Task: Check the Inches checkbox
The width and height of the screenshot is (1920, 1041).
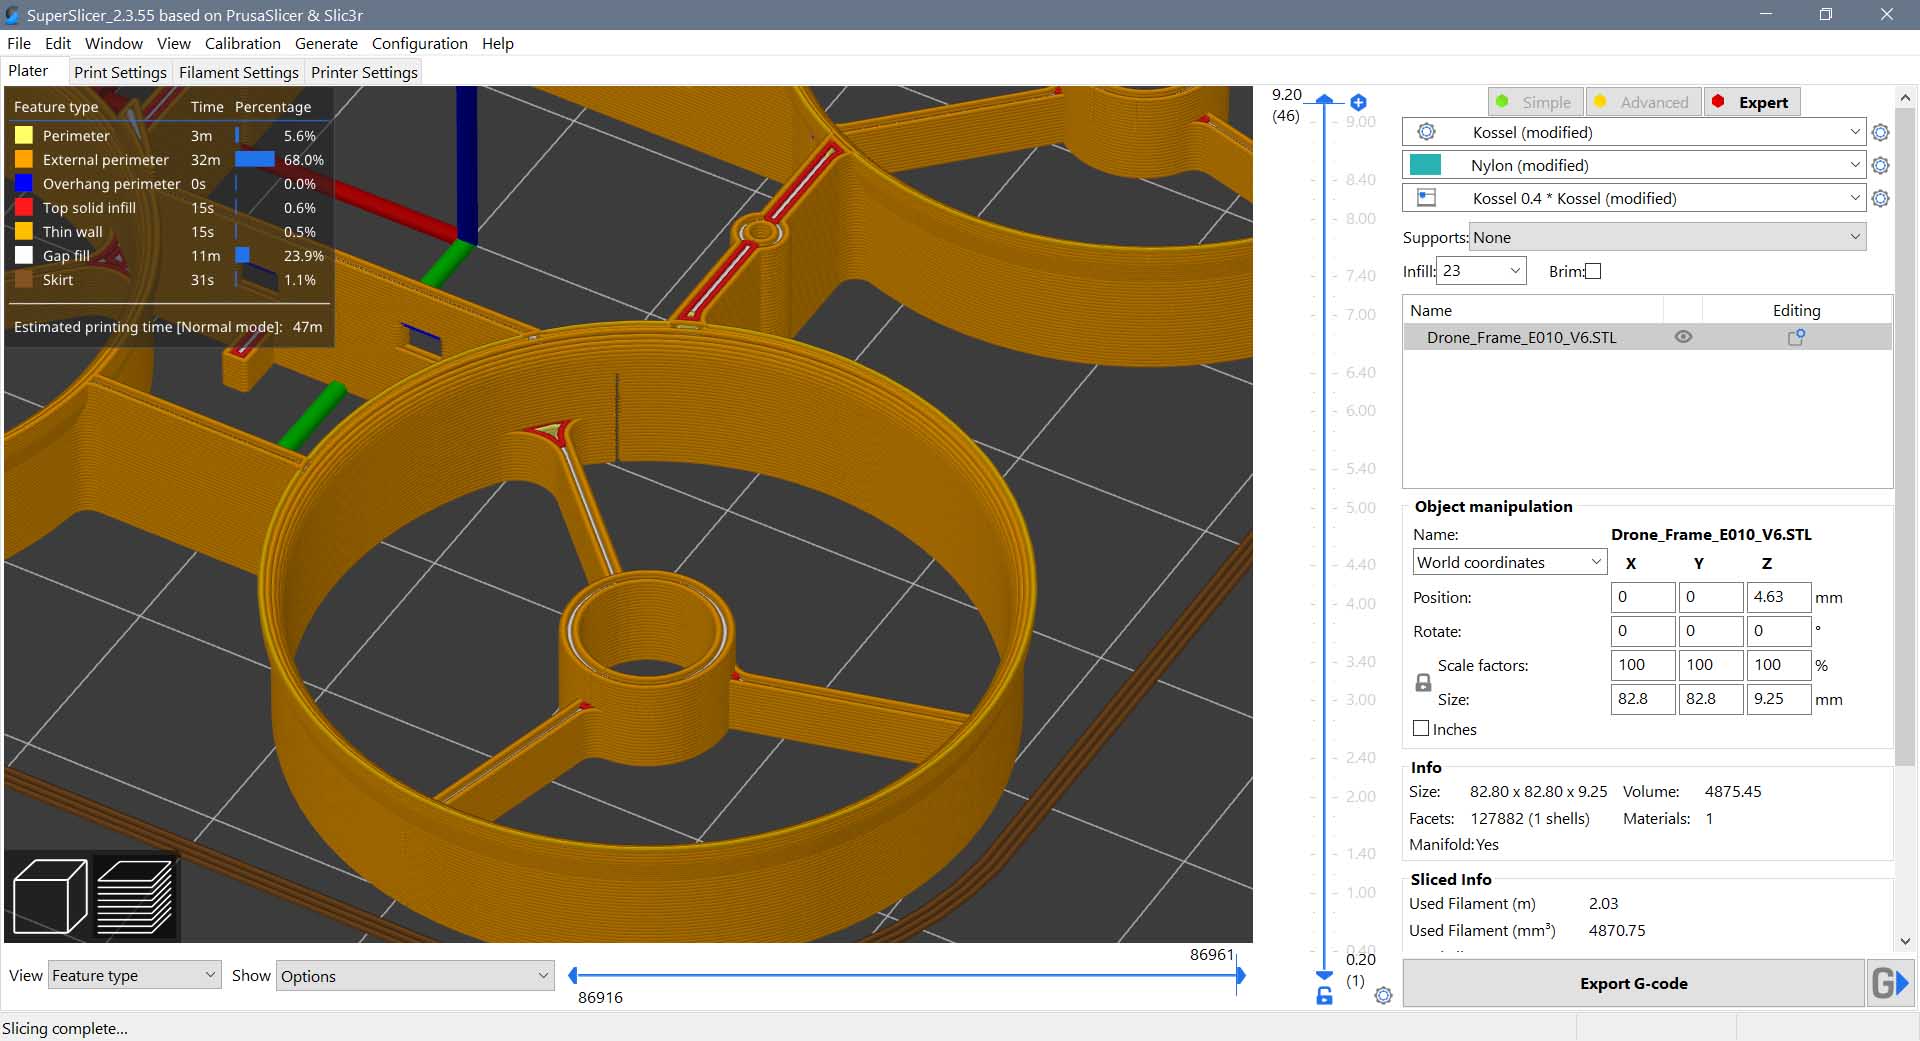Action: pos(1421,729)
